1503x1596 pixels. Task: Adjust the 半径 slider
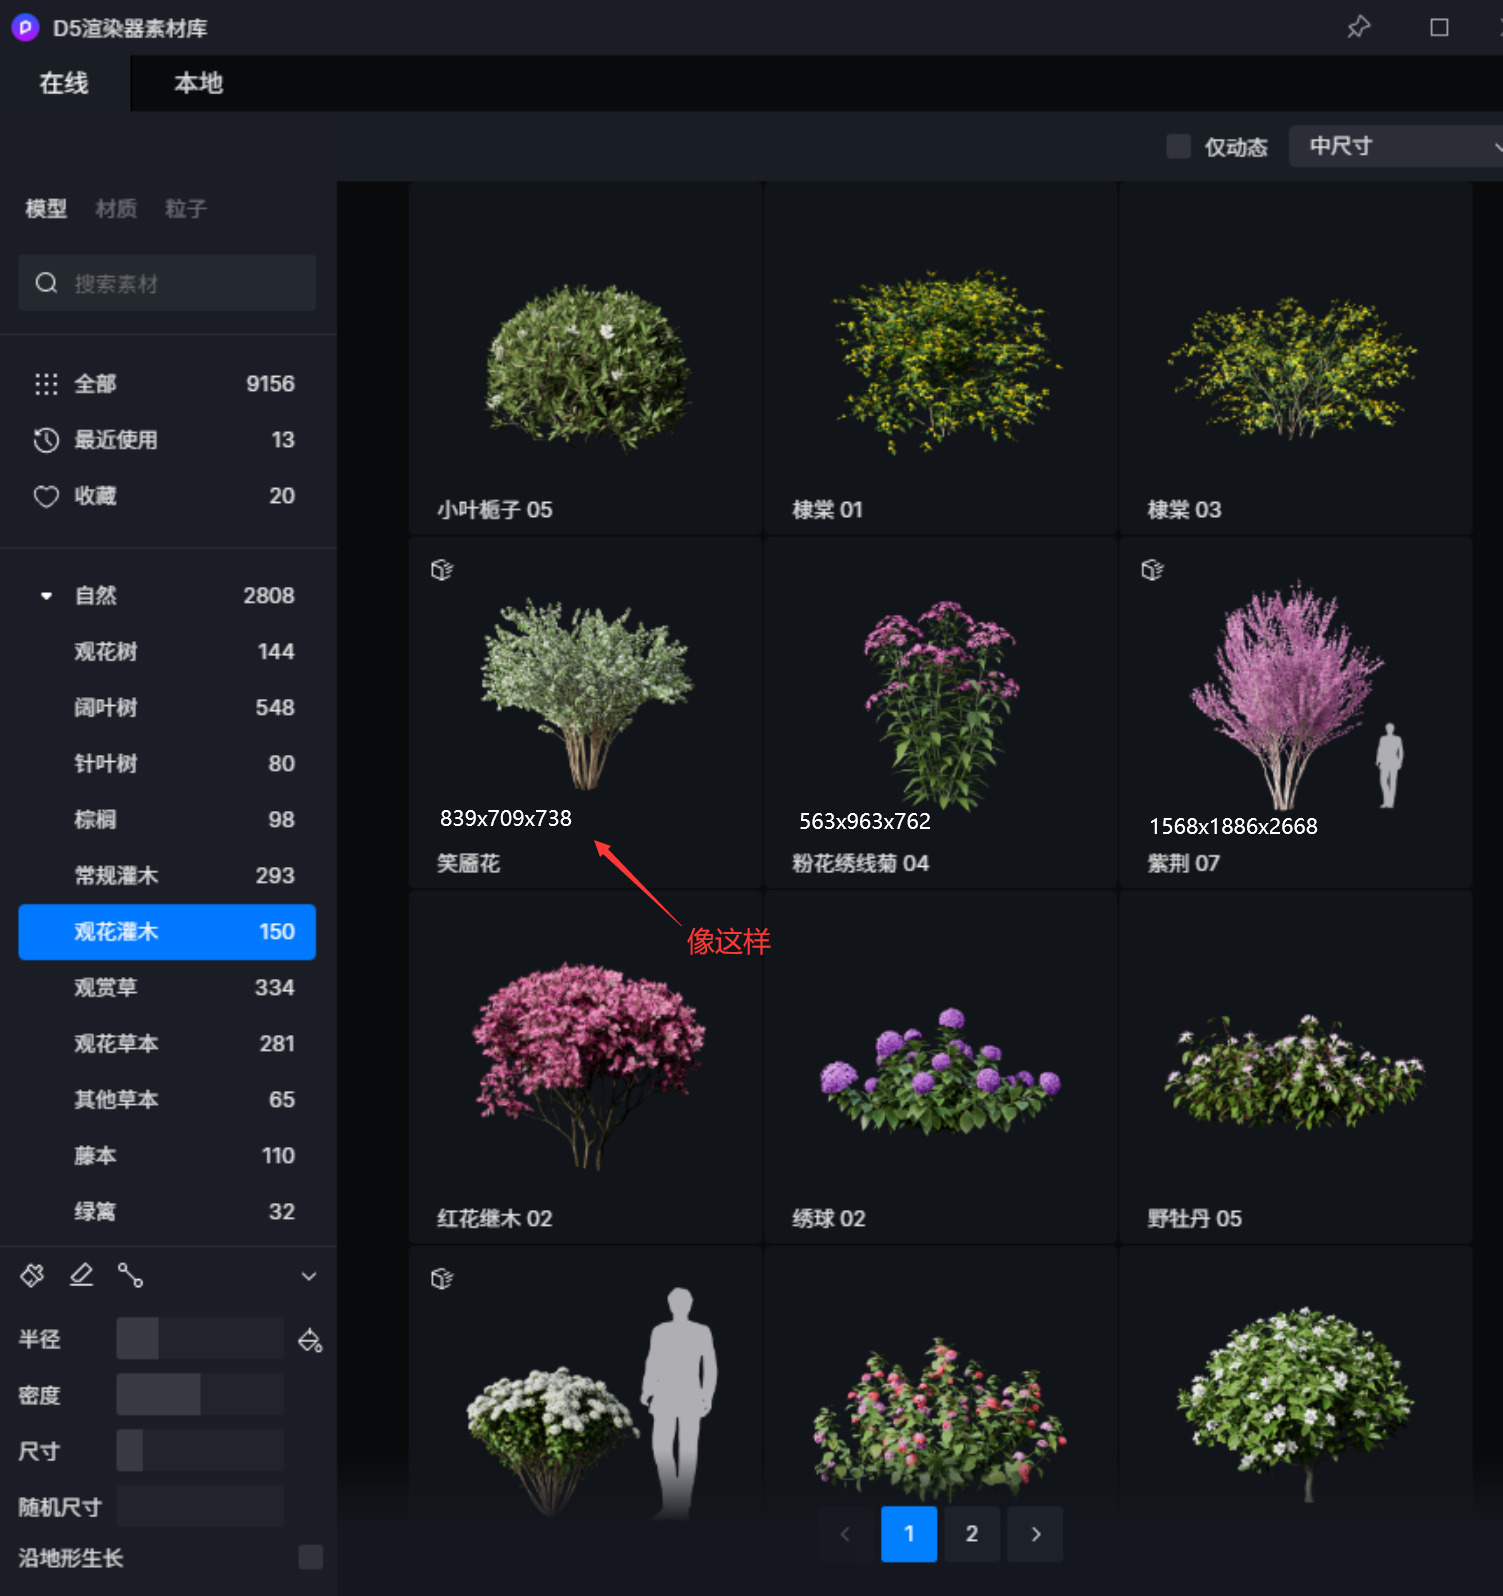pyautogui.click(x=200, y=1339)
